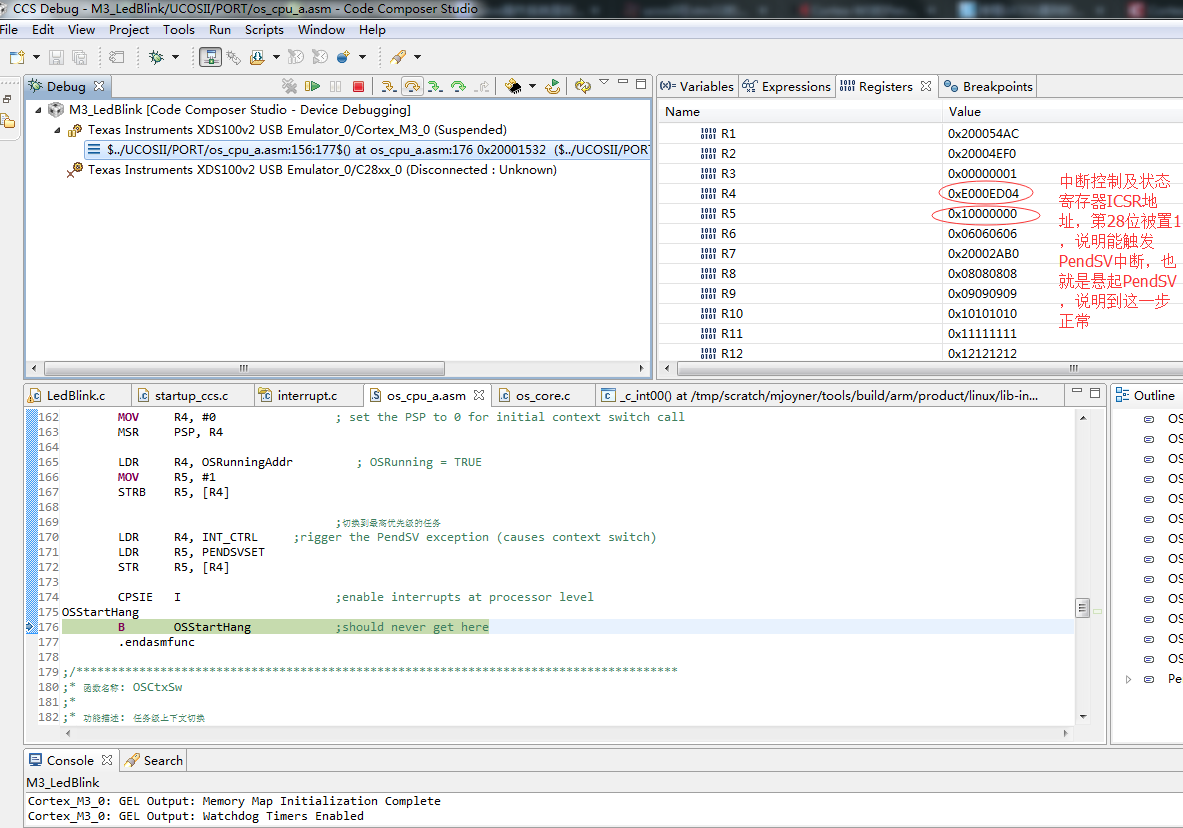This screenshot has width=1183, height=828.
Task: Collapse the Cortex_M3_0 emulator node
Action: pos(58,130)
